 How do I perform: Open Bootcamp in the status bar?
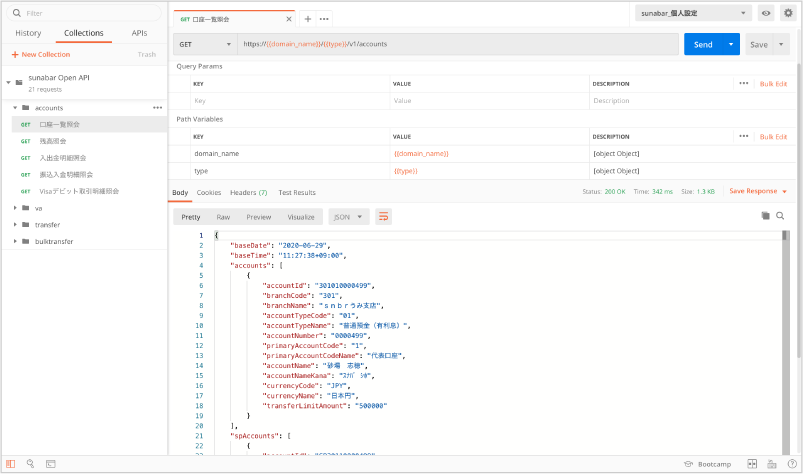coord(708,464)
